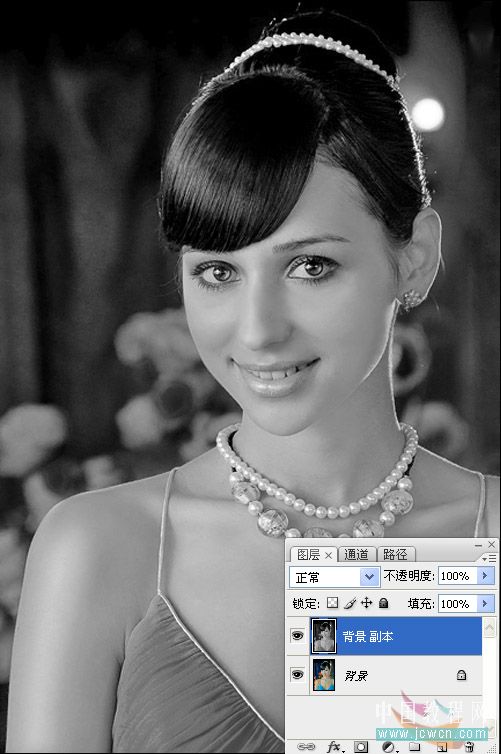
Task: Click the link layers icon
Action: point(305,746)
